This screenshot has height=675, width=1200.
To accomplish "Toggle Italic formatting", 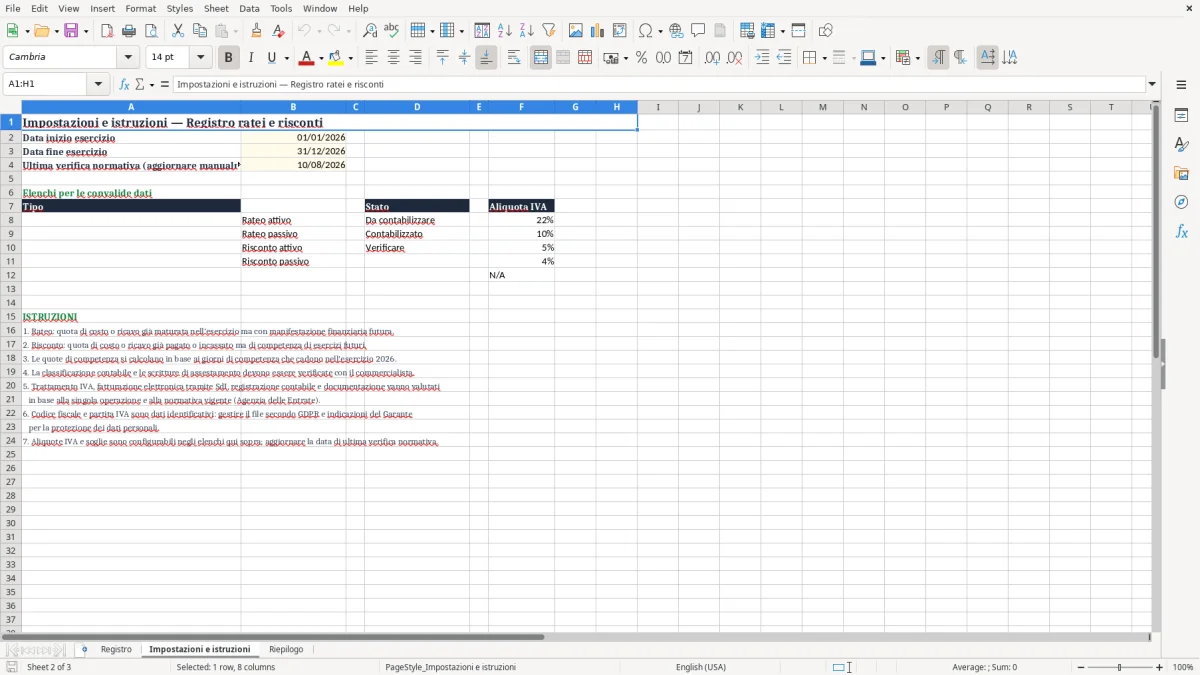I will (251, 58).
